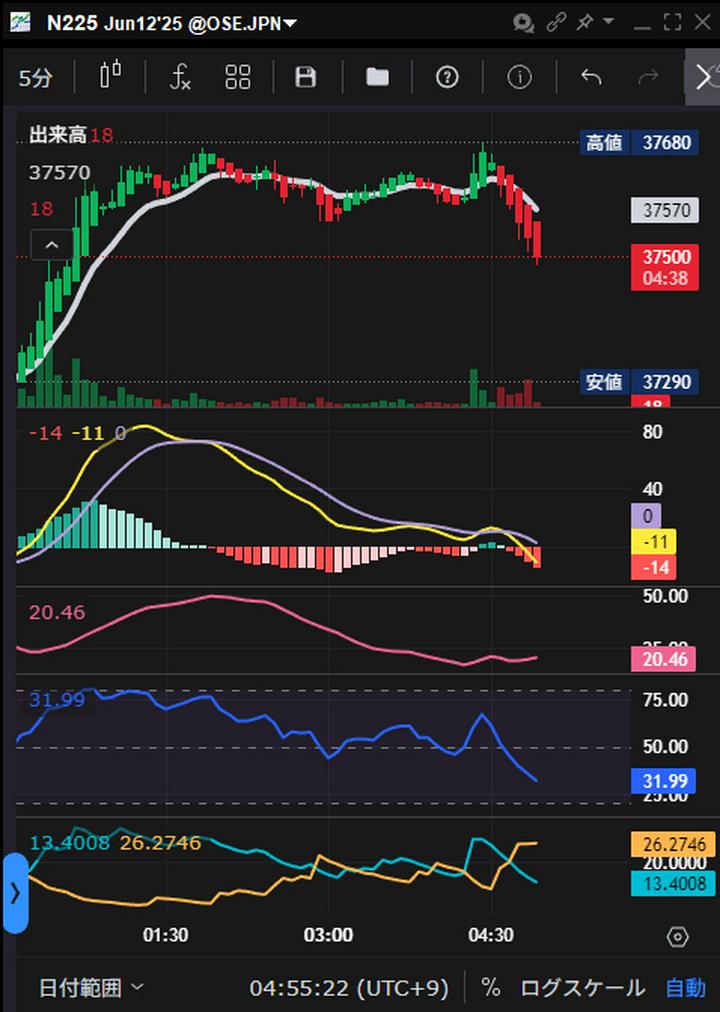This screenshot has height=1012, width=720.
Task: Toggle ログスケール log scale mode
Action: 582,988
